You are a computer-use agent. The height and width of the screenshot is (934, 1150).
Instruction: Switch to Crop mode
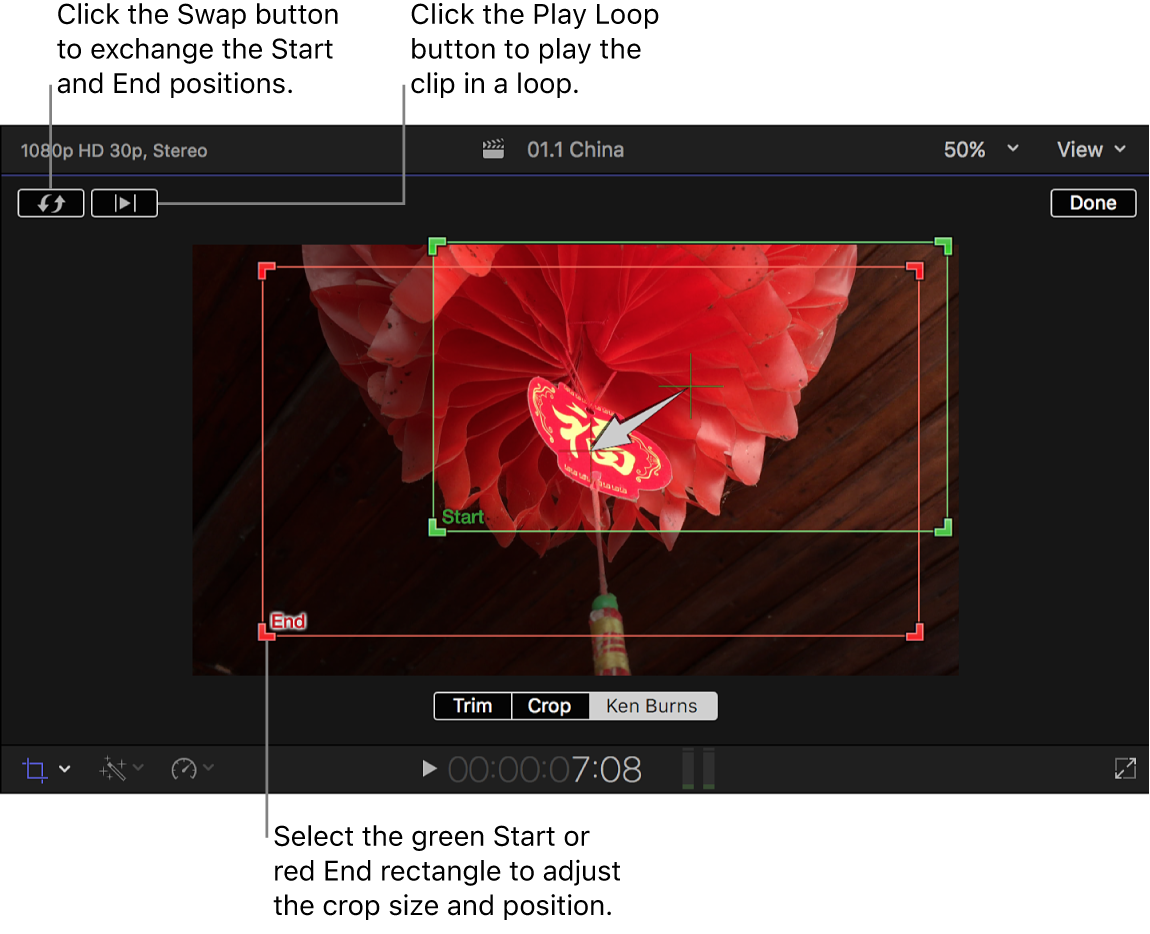pyautogui.click(x=549, y=706)
